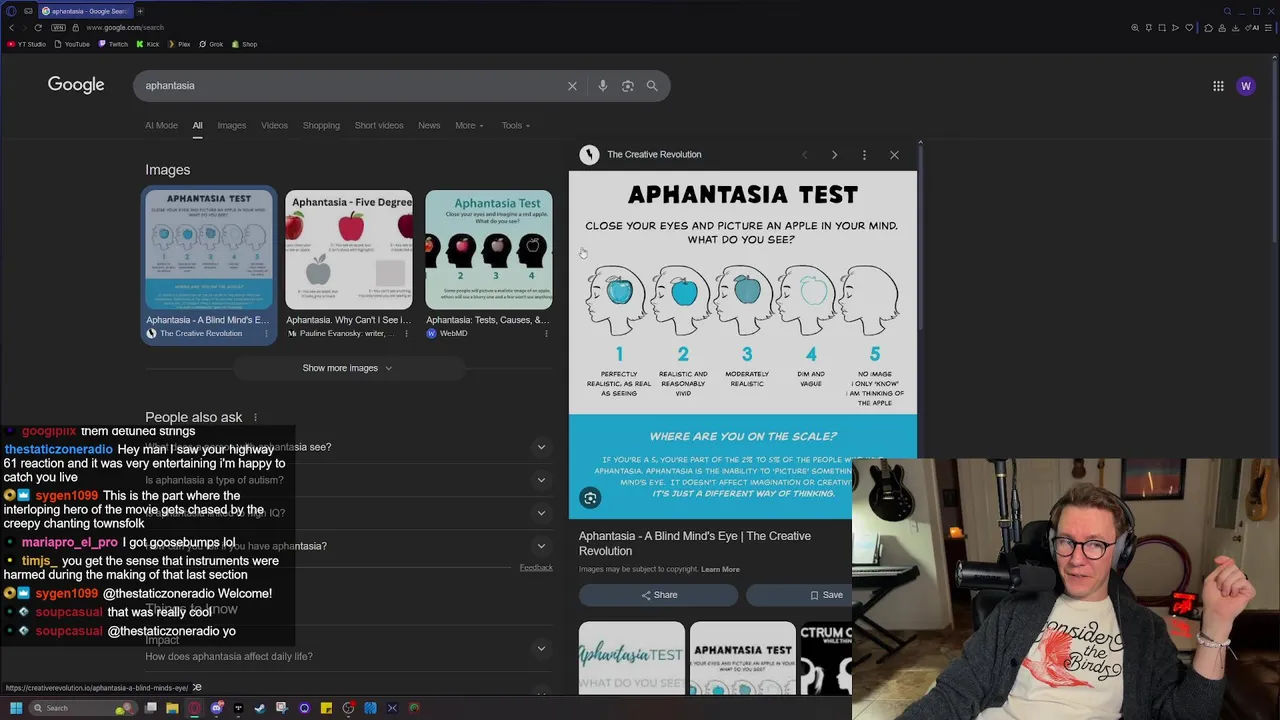Open the Kick bookmark

click(x=147, y=44)
